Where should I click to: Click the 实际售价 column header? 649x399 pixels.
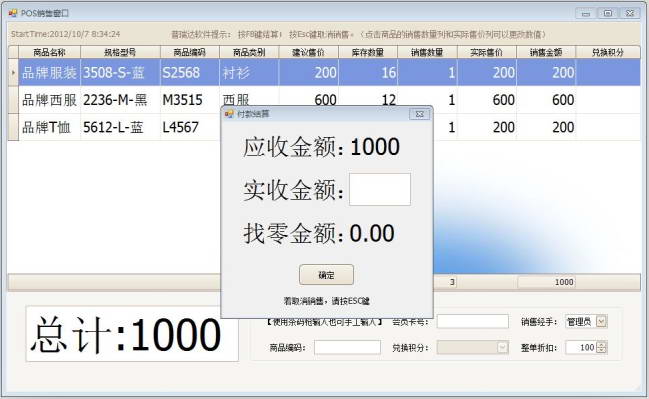pos(487,52)
